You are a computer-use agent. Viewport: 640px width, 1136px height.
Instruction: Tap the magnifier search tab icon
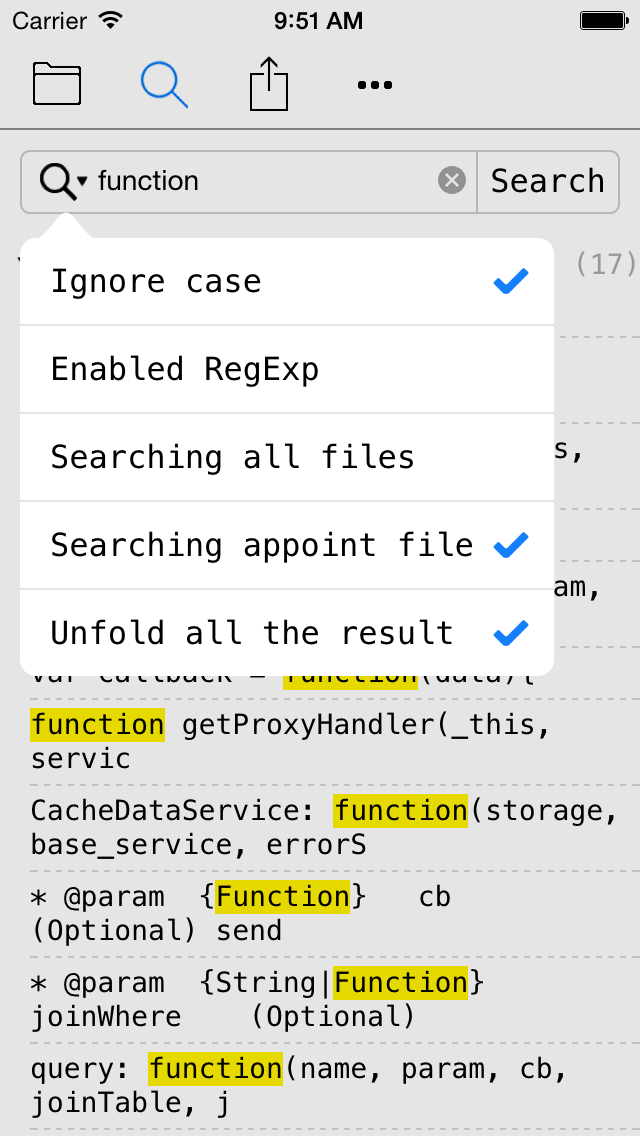164,84
